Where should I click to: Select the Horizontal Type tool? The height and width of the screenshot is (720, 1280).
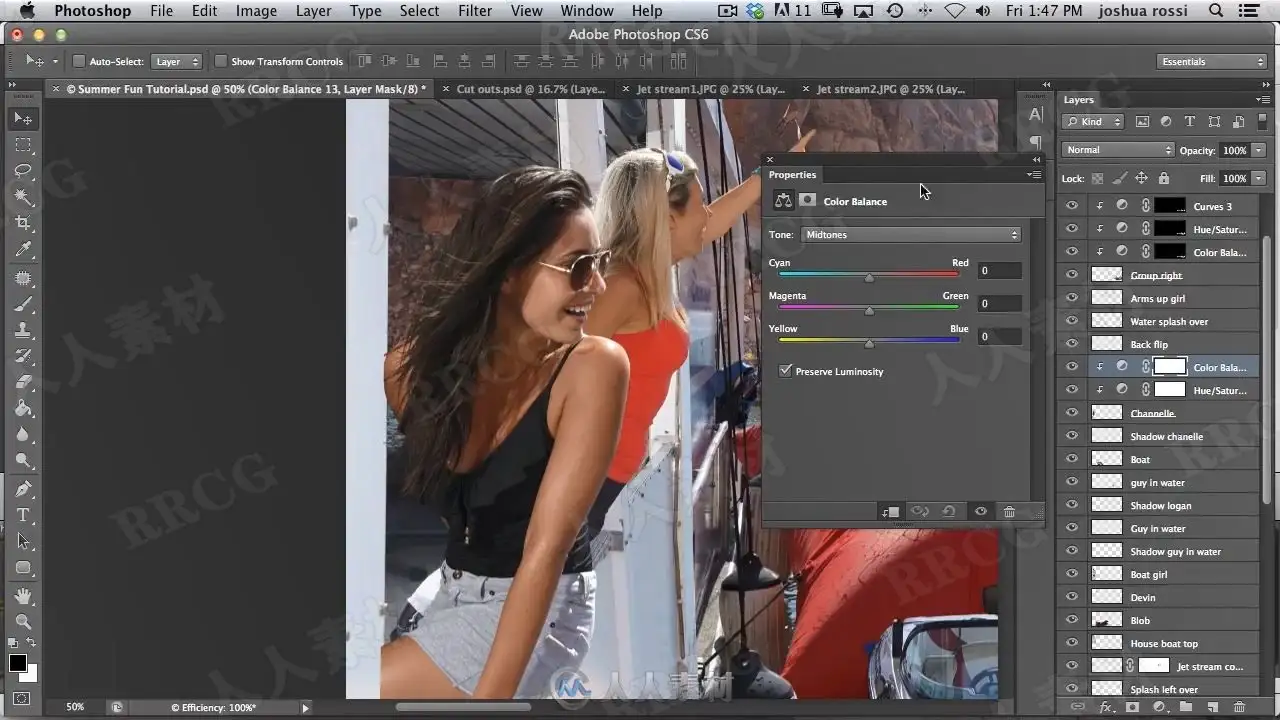click(23, 515)
